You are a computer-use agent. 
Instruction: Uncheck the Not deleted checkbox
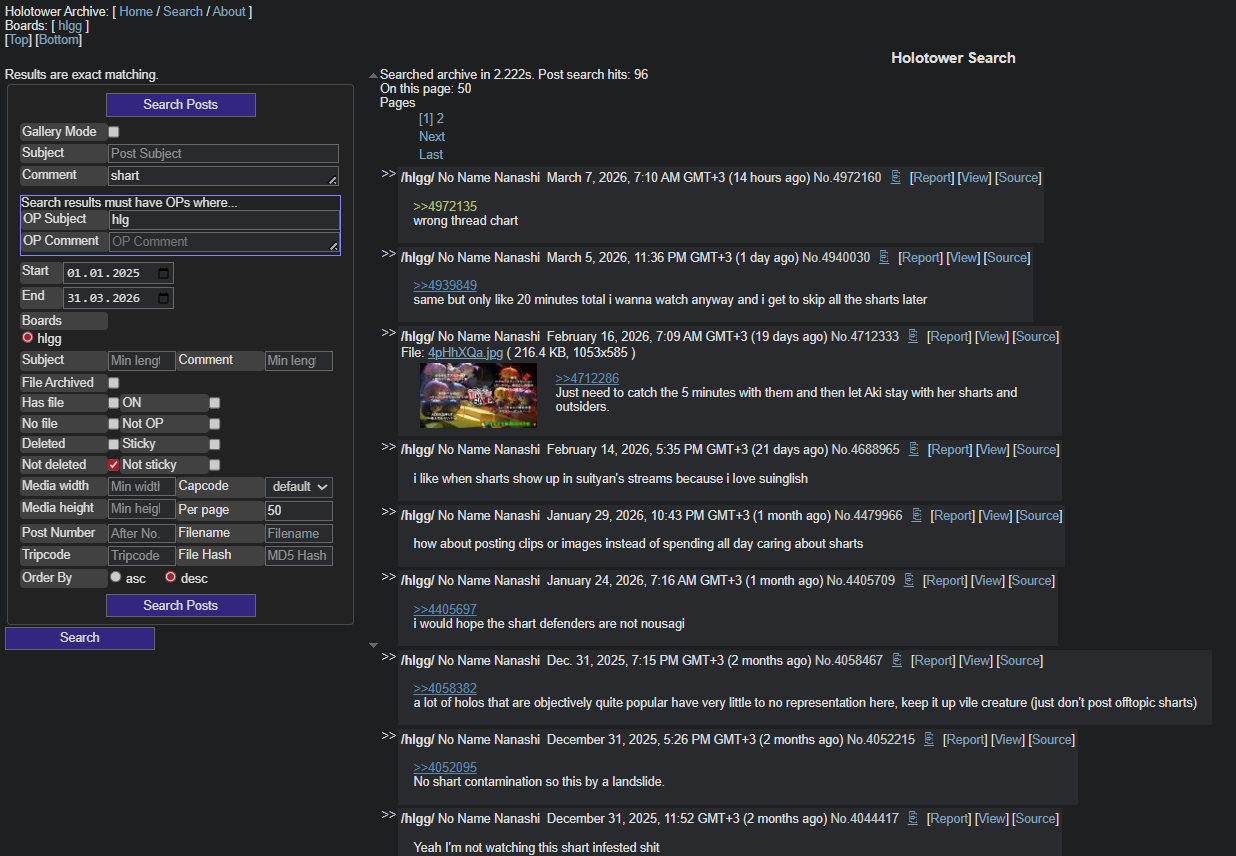(114, 465)
